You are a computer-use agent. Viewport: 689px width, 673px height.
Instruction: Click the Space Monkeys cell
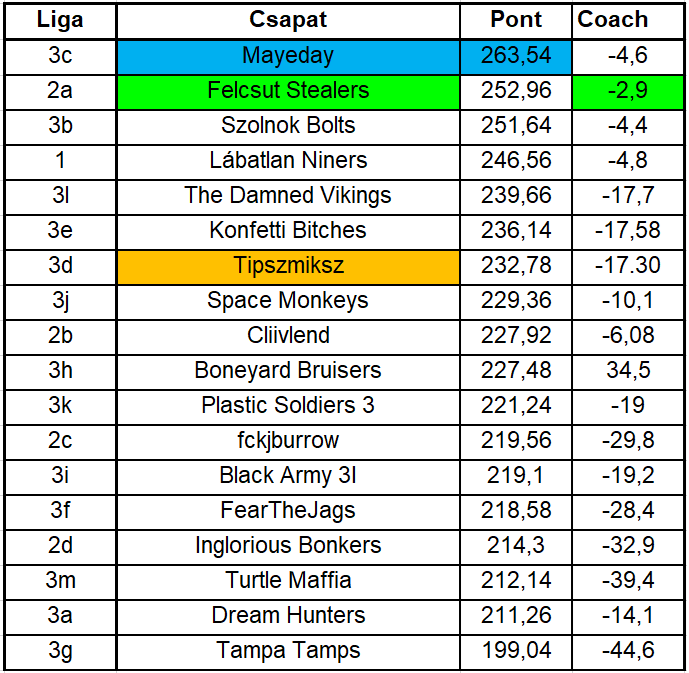(x=288, y=300)
